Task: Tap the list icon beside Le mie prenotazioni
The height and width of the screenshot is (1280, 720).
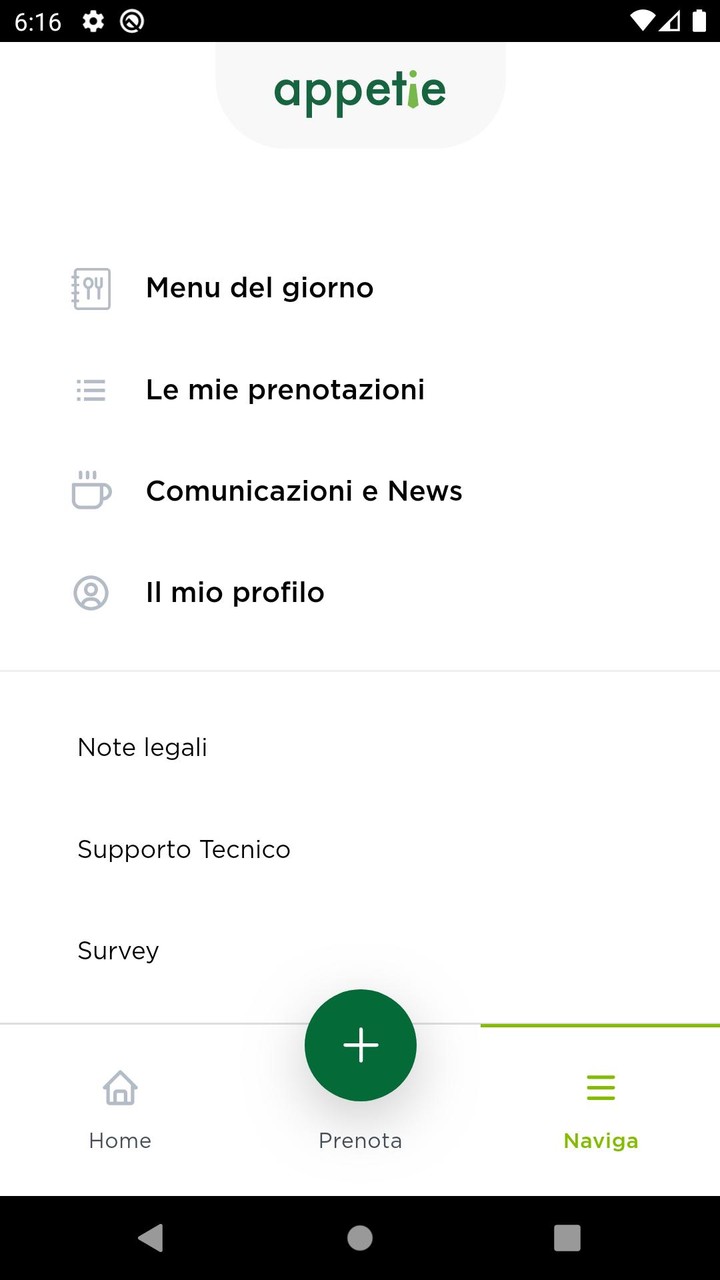Action: (x=91, y=390)
